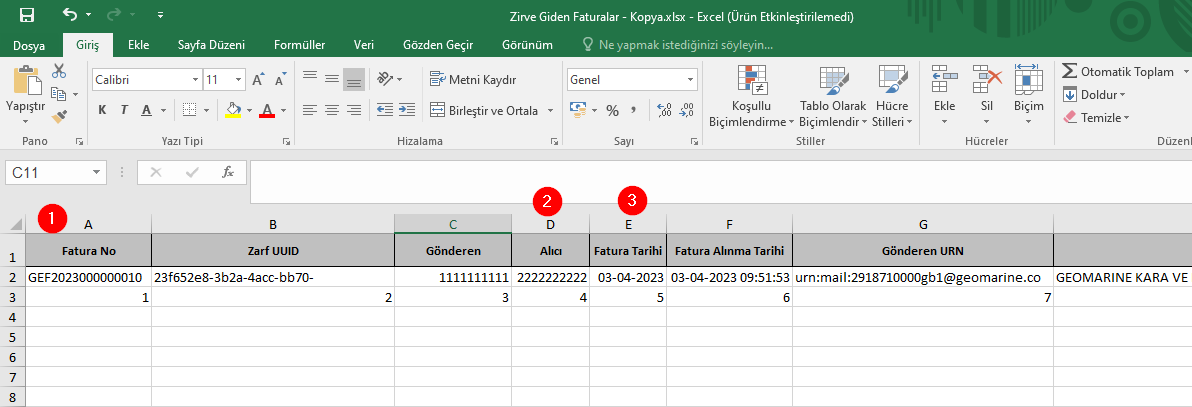Open the fill color dropdown arrow

tap(249, 110)
